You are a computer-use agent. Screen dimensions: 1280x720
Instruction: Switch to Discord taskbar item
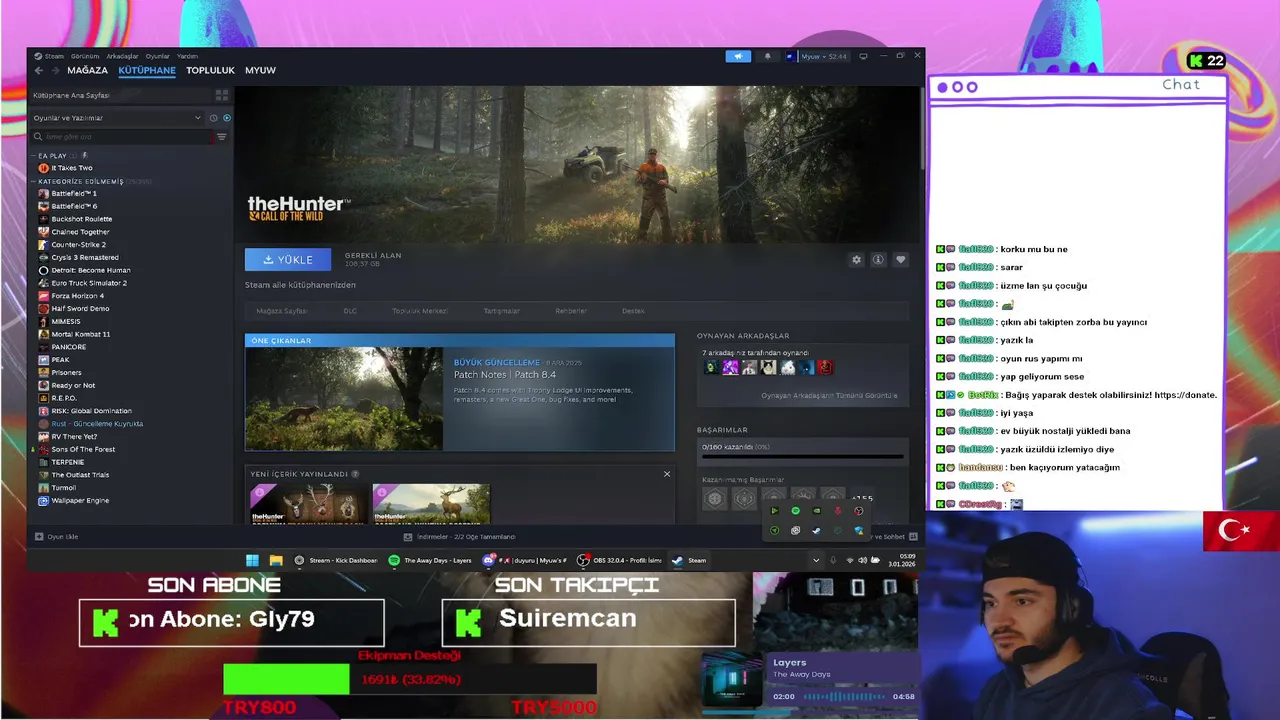click(524, 561)
